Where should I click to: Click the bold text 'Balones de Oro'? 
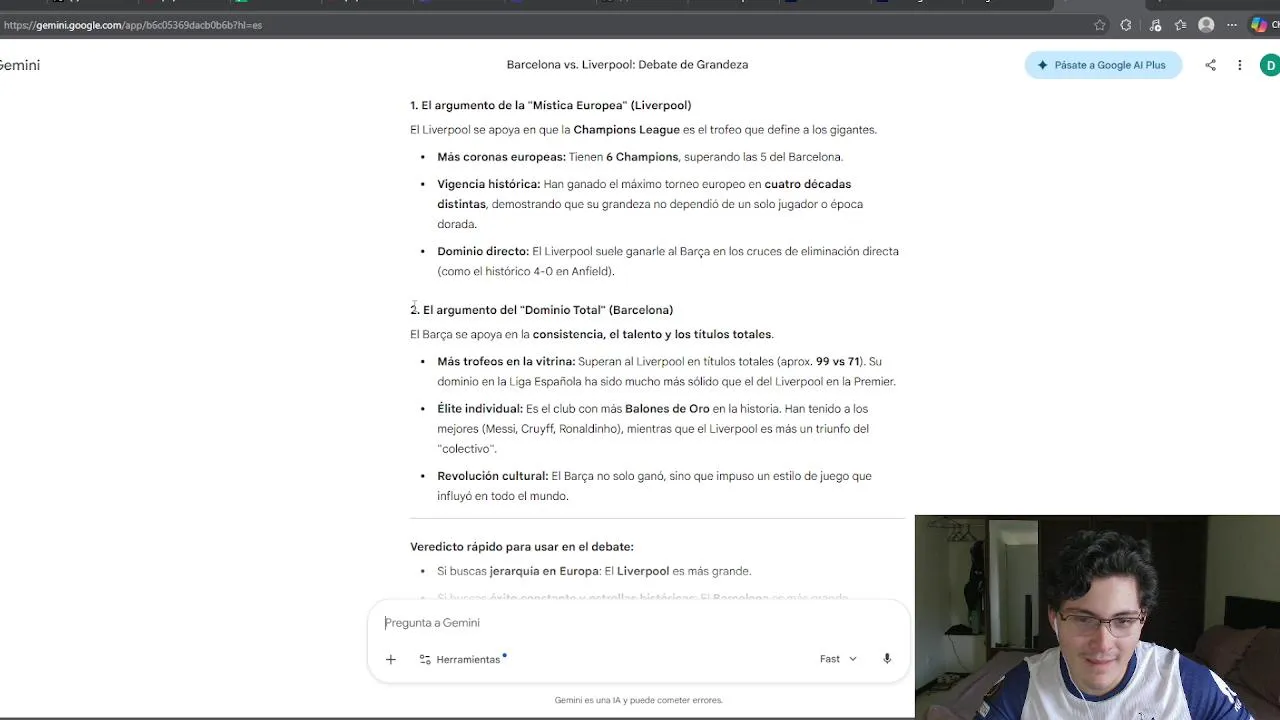[667, 409]
